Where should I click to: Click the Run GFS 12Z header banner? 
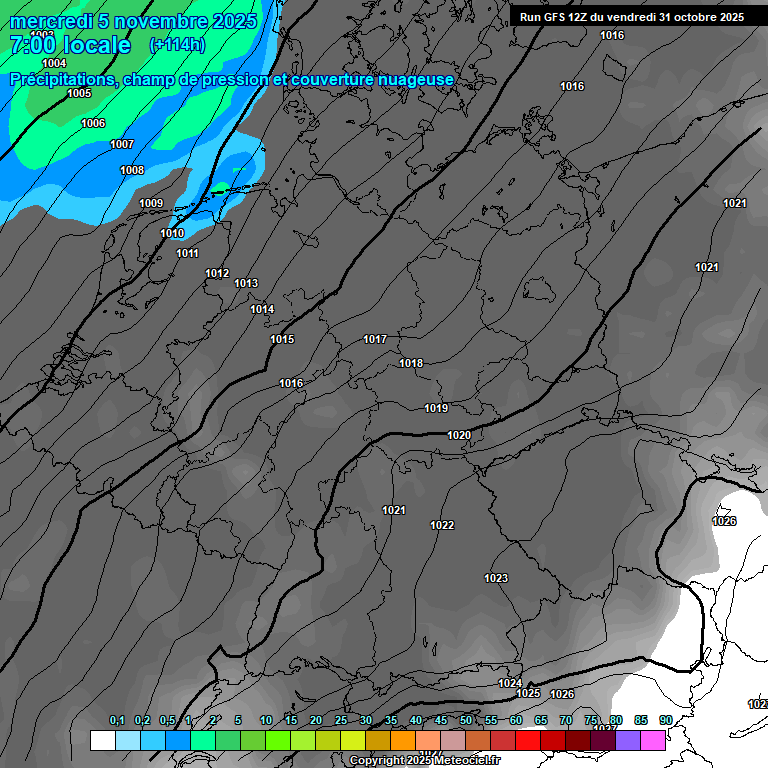(x=632, y=17)
